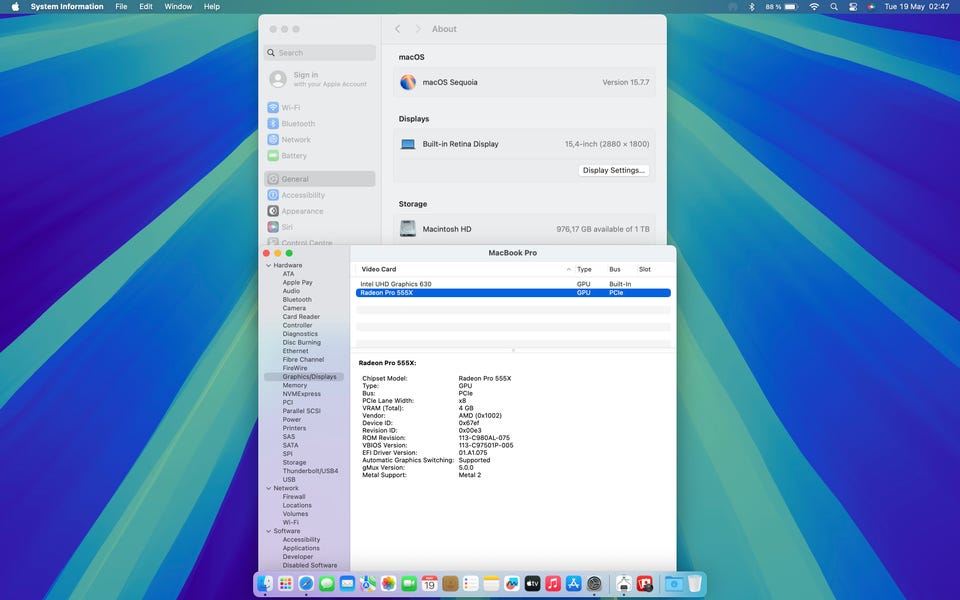Select Memory in Hardware list
This screenshot has height=600, width=960.
(x=294, y=385)
